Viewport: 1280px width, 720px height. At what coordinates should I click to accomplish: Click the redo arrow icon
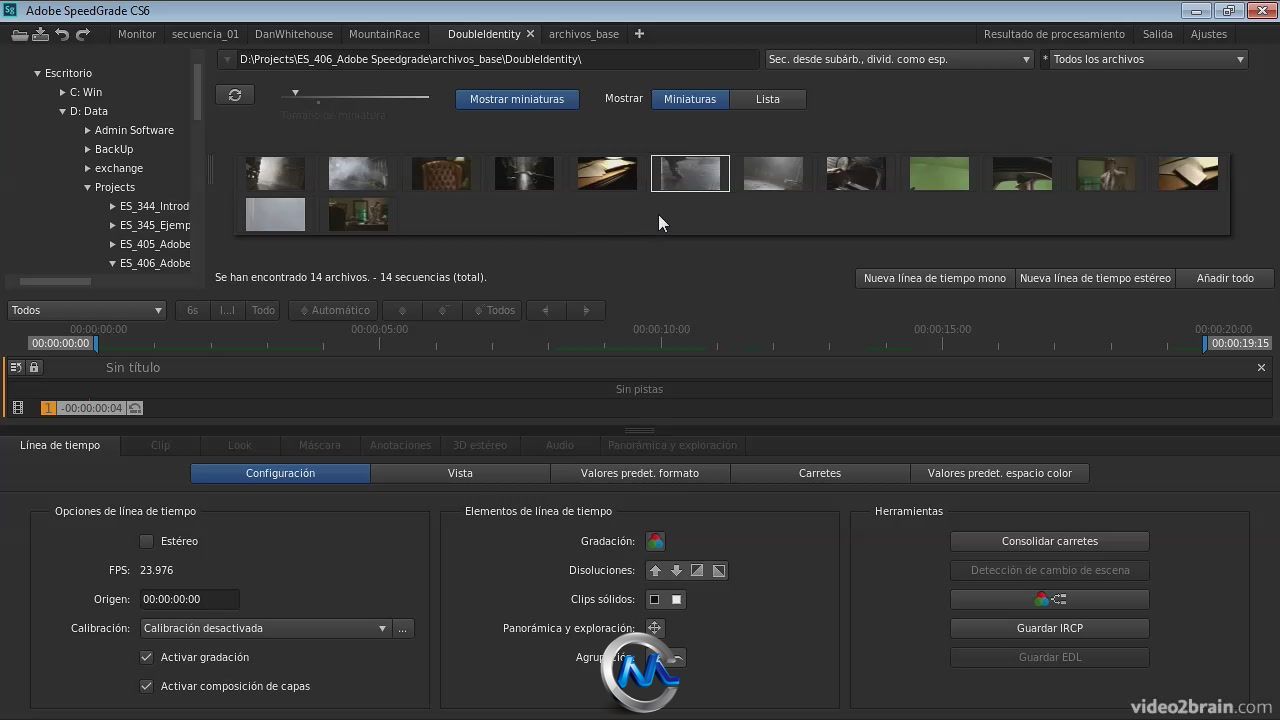(x=83, y=34)
